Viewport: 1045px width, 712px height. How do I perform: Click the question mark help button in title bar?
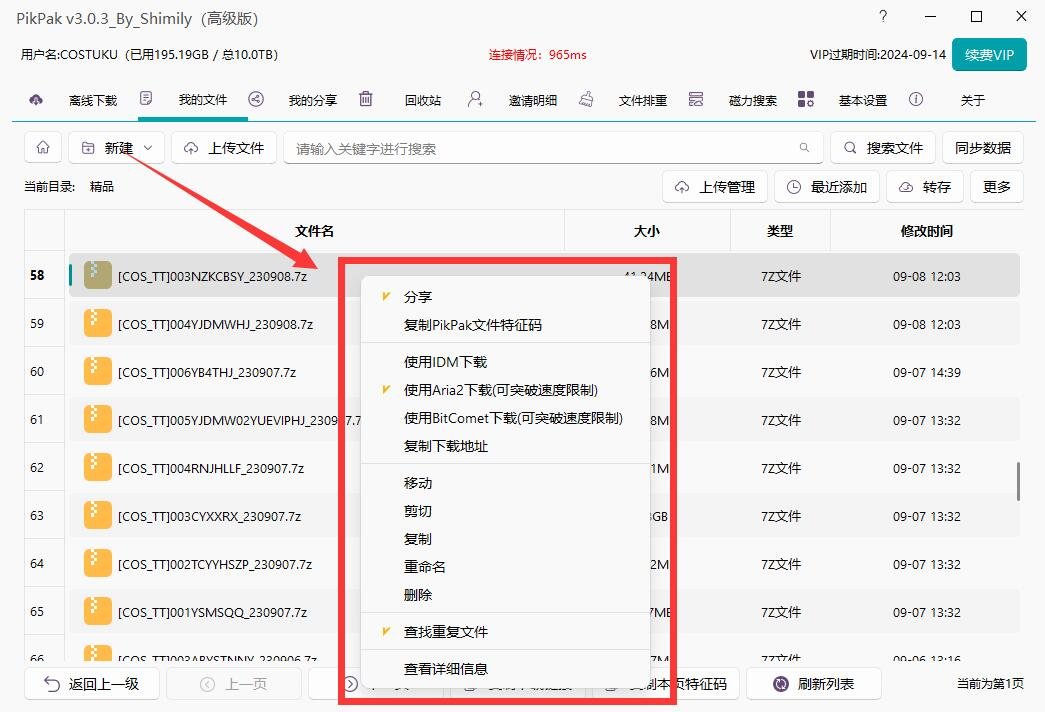(x=882, y=16)
